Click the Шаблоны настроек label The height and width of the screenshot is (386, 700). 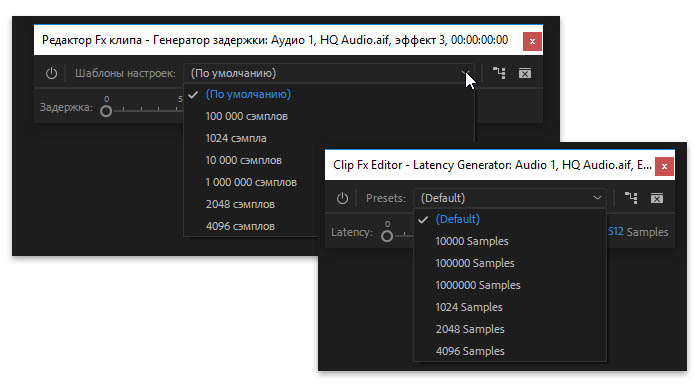[x=125, y=73]
